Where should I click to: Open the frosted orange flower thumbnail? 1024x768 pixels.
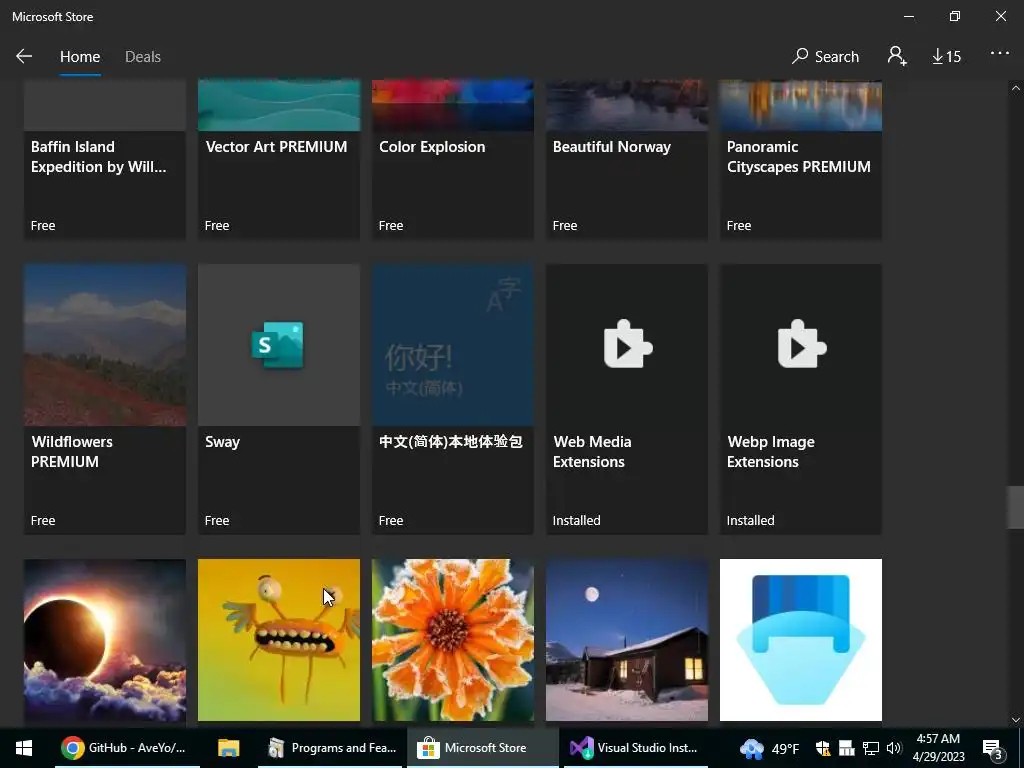[453, 640]
